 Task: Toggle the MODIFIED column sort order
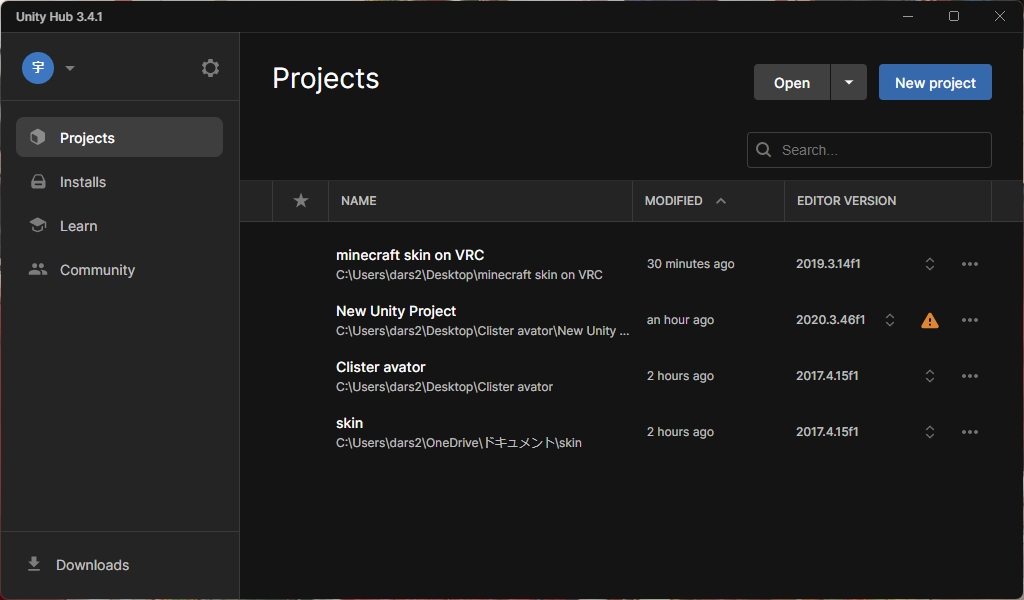pos(685,200)
